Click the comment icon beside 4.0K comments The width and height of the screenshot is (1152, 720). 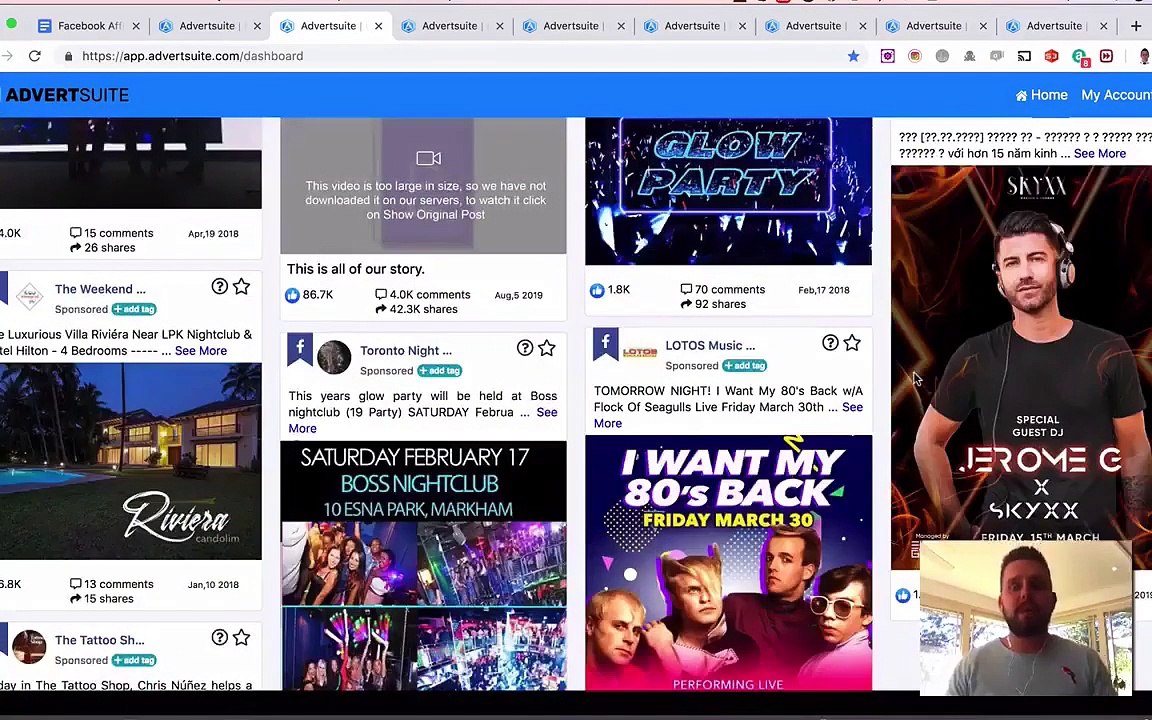pos(381,294)
